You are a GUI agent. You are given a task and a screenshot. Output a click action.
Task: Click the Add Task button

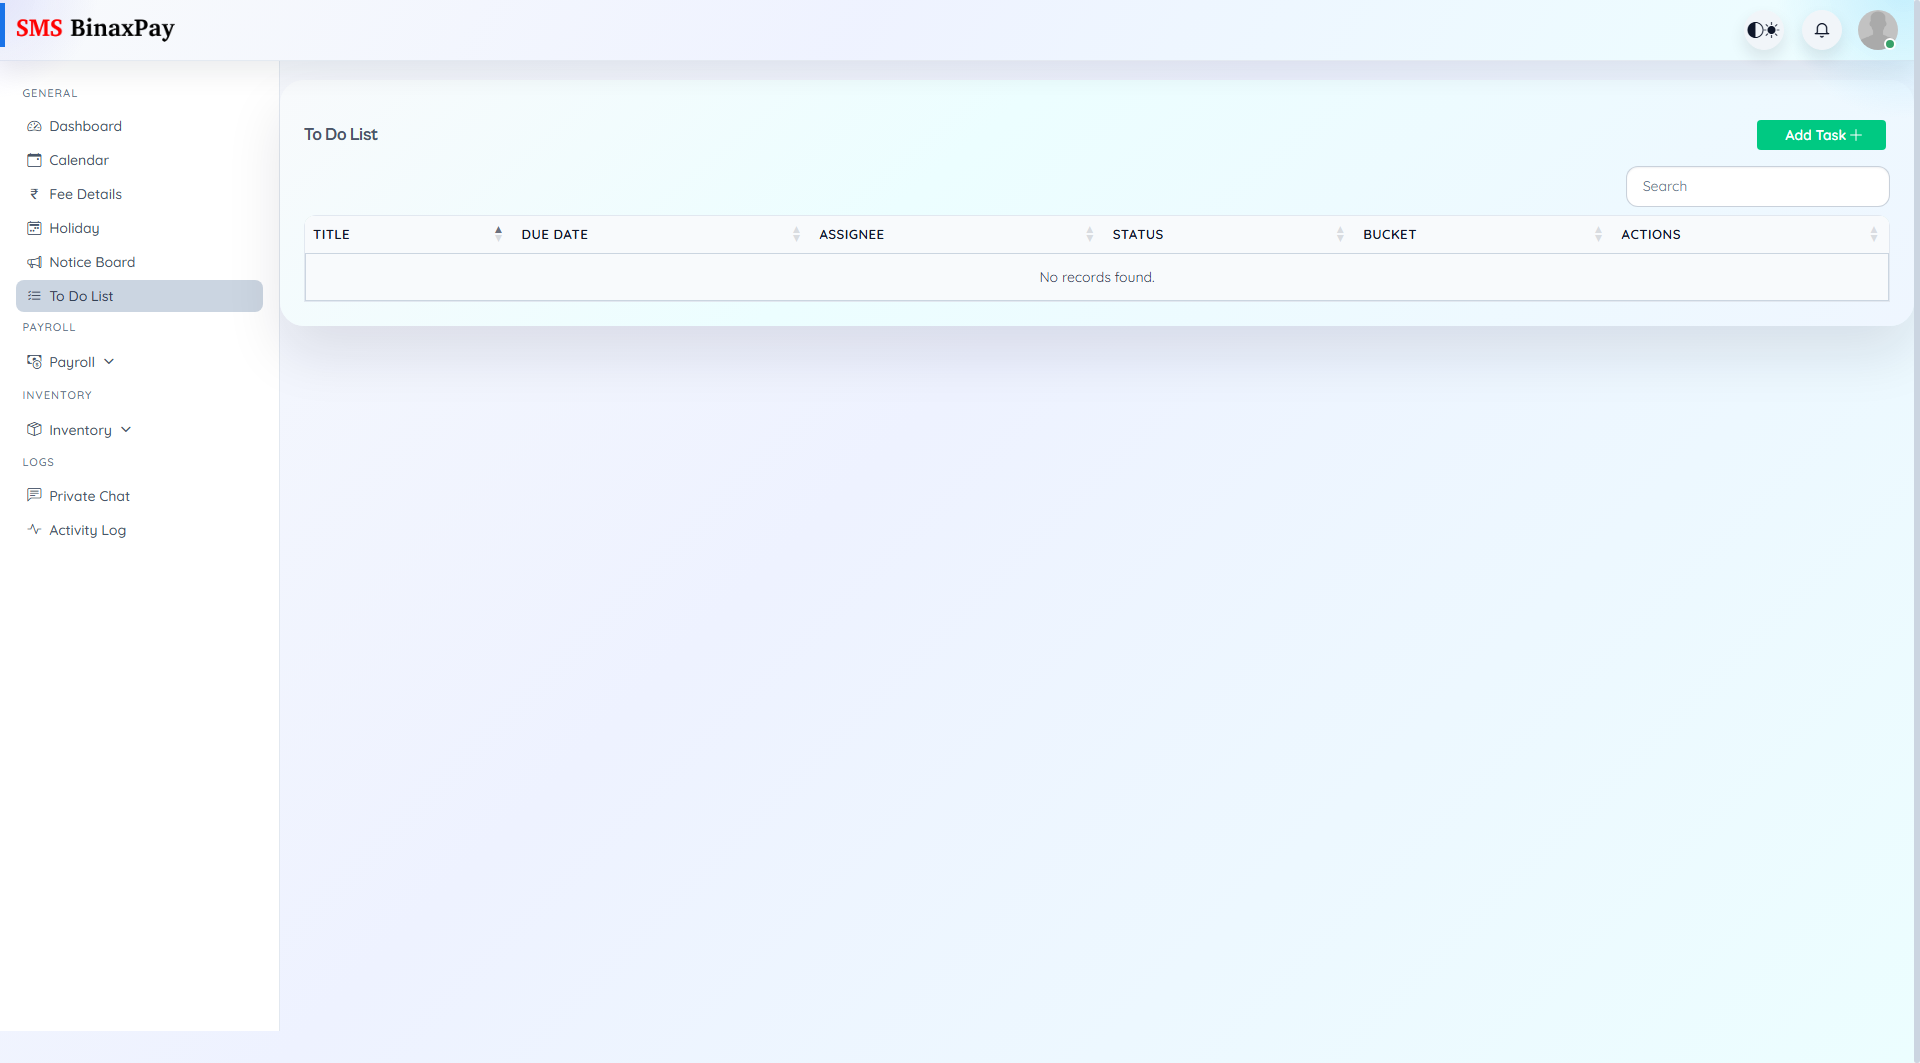[x=1820, y=134]
